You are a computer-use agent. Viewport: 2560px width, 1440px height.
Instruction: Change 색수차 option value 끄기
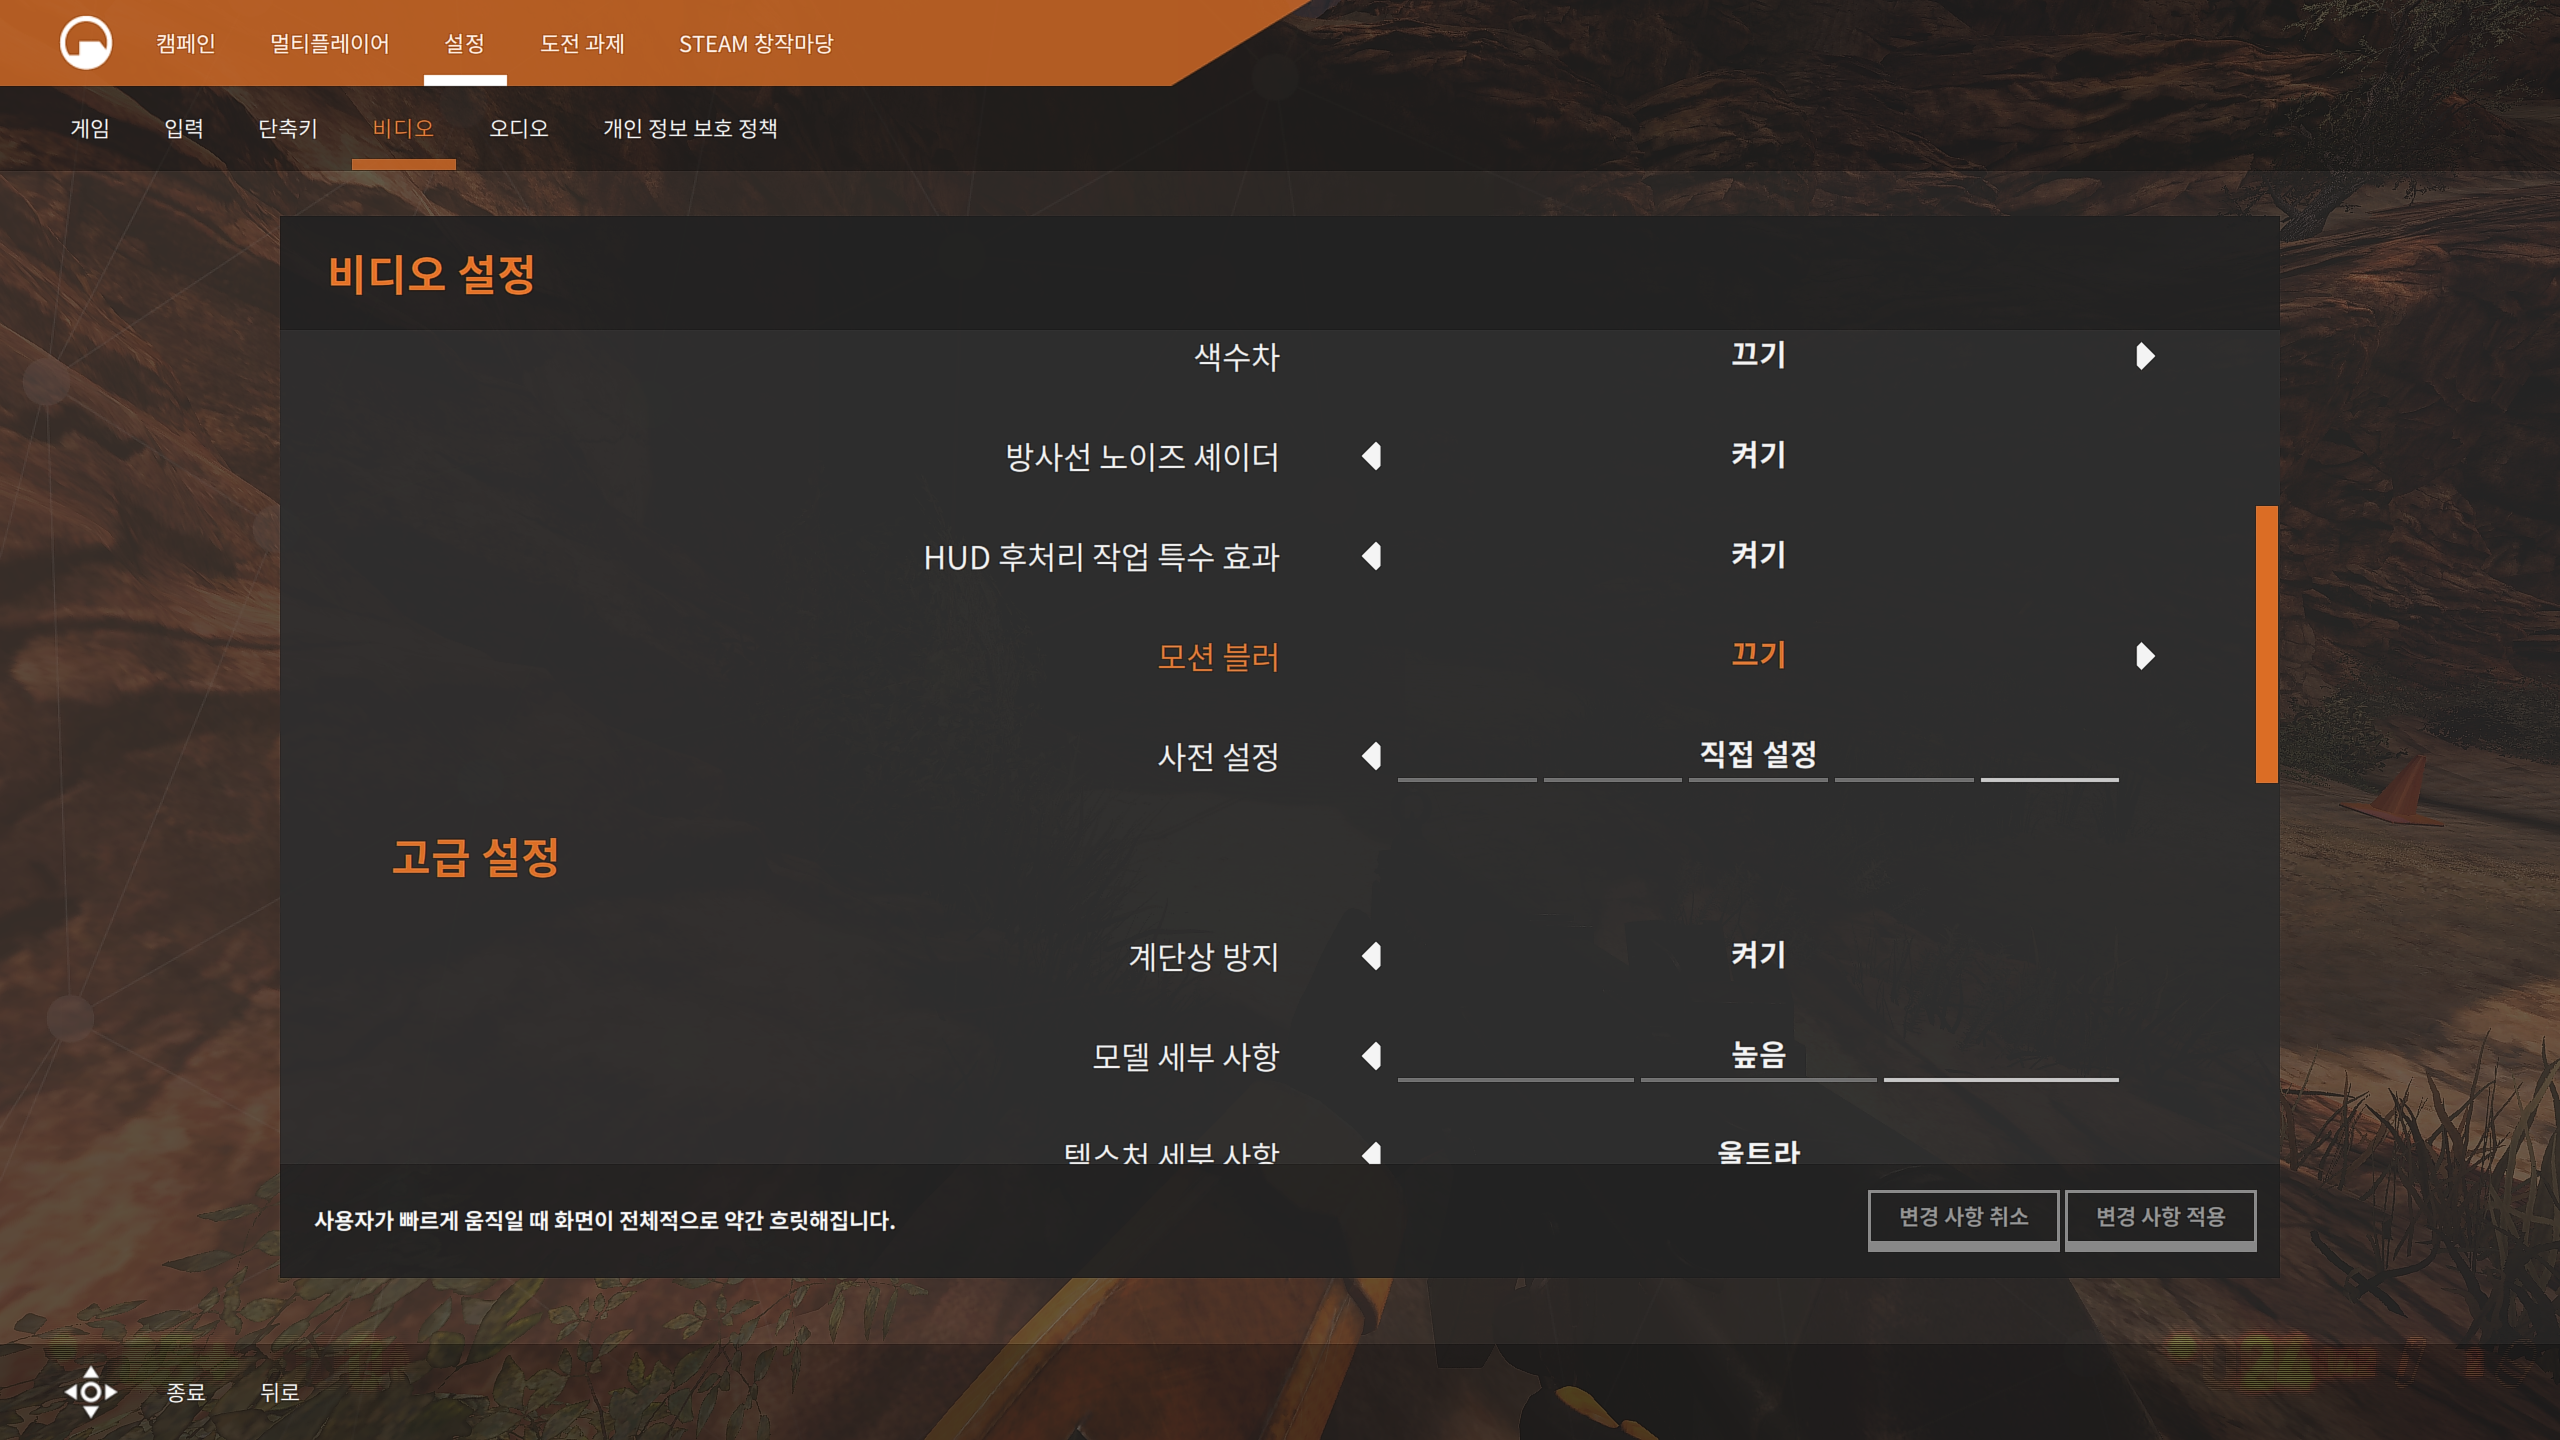tap(1758, 355)
